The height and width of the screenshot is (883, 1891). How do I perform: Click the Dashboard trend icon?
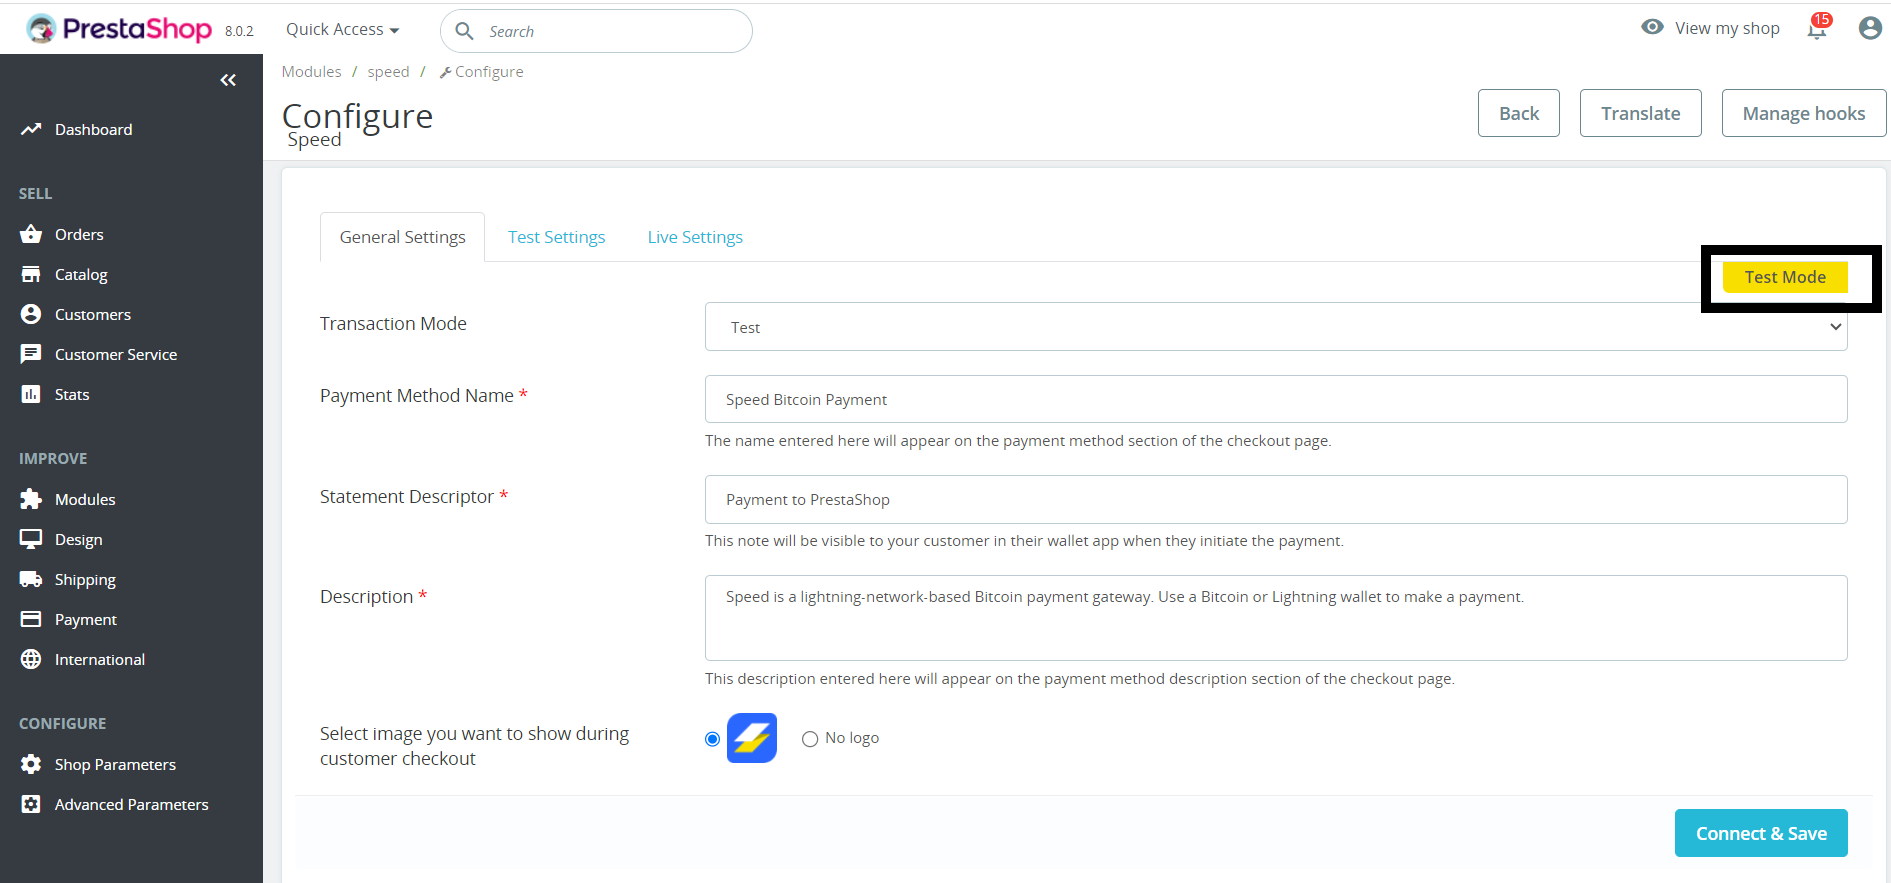pos(31,129)
